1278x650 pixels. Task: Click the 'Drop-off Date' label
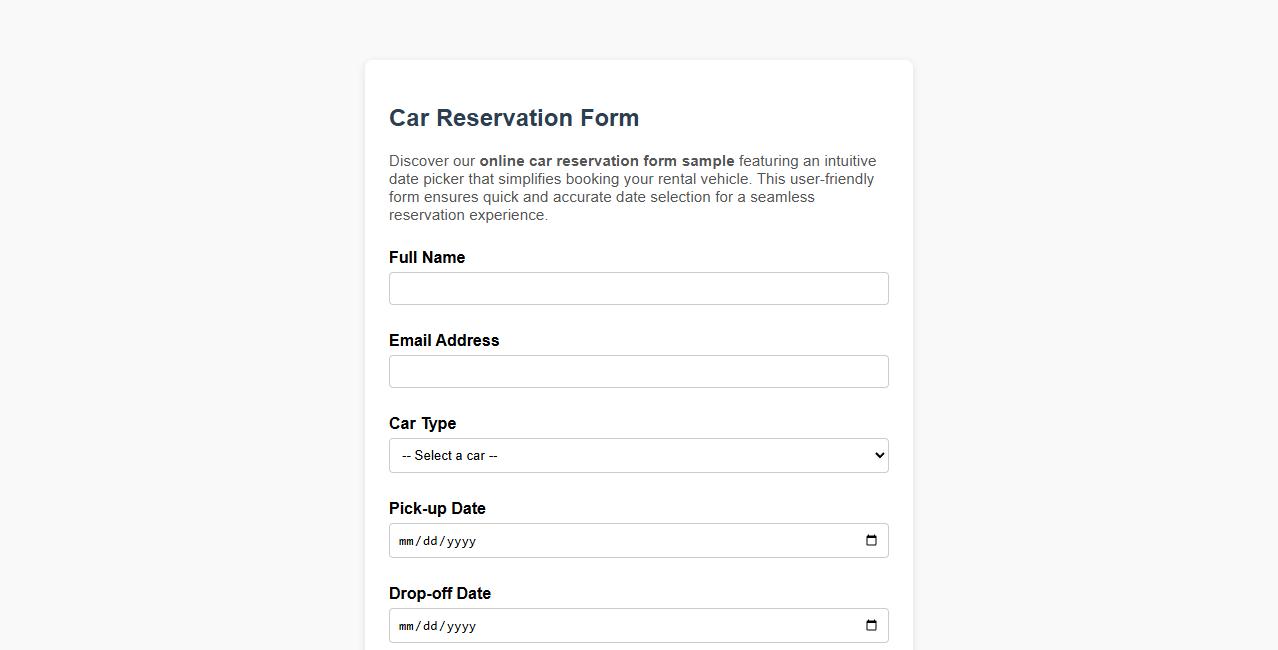[440, 593]
